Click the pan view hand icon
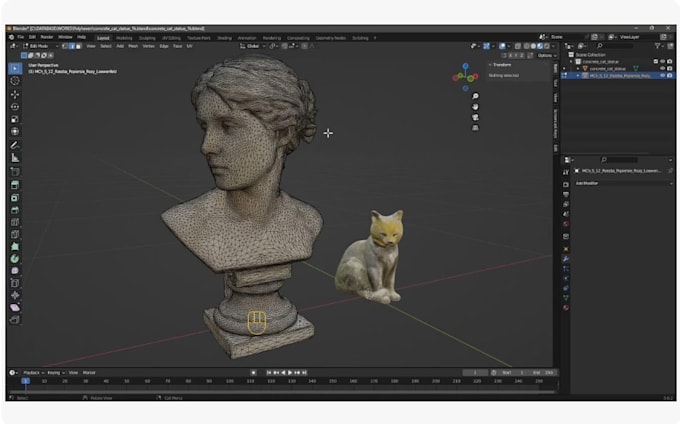This screenshot has width=680, height=424. (x=475, y=107)
